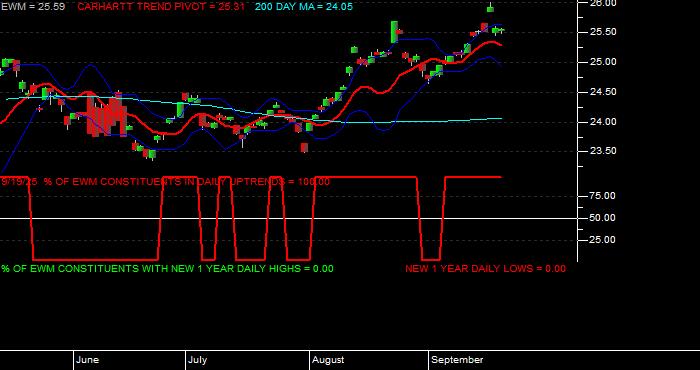Click the 25.00 percent axis value
Viewport: 700px width, 370px height.
(603, 240)
